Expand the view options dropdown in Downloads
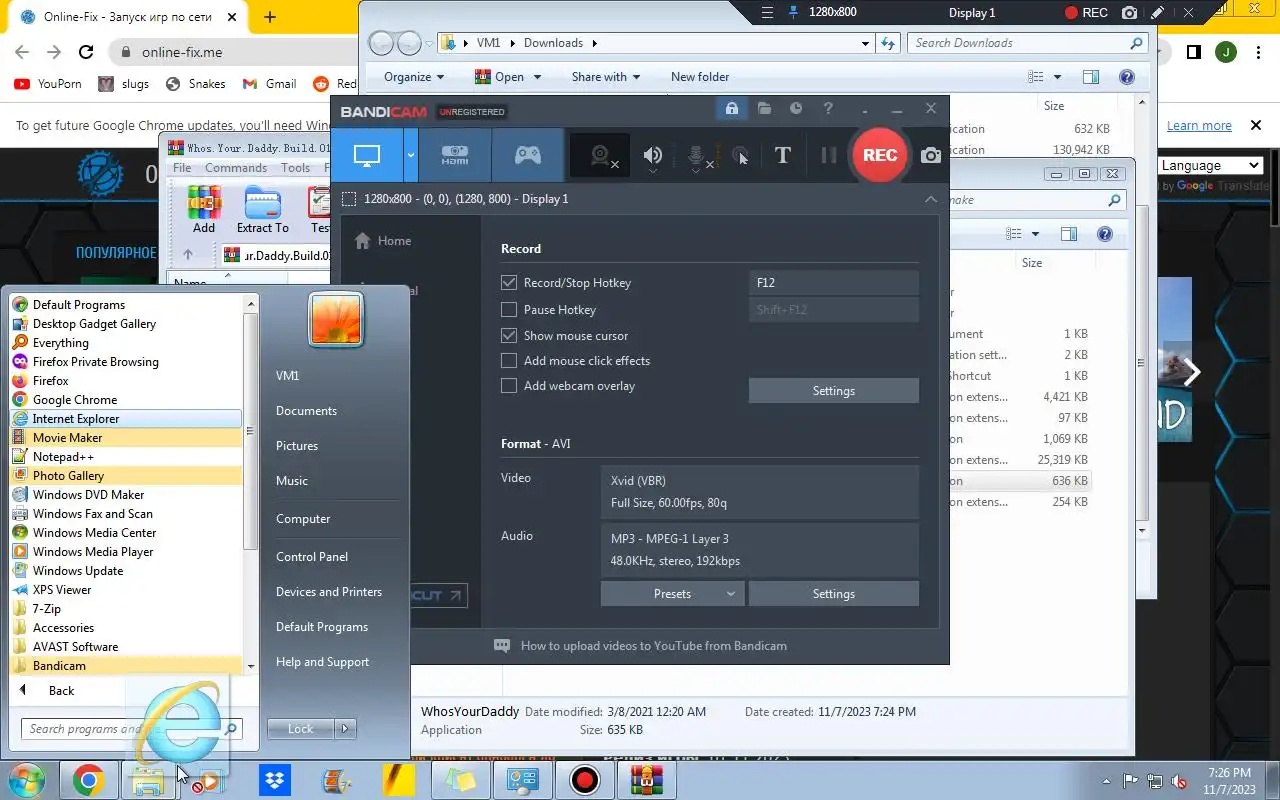 coord(1057,77)
